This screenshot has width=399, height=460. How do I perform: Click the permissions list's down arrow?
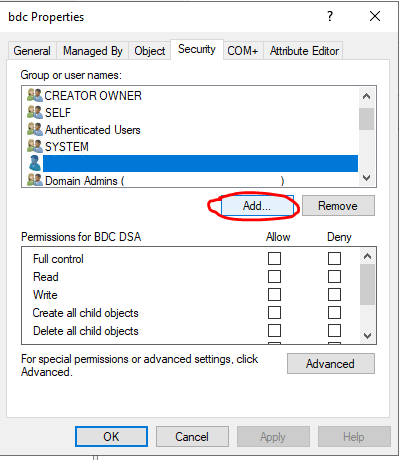pyautogui.click(x=367, y=335)
